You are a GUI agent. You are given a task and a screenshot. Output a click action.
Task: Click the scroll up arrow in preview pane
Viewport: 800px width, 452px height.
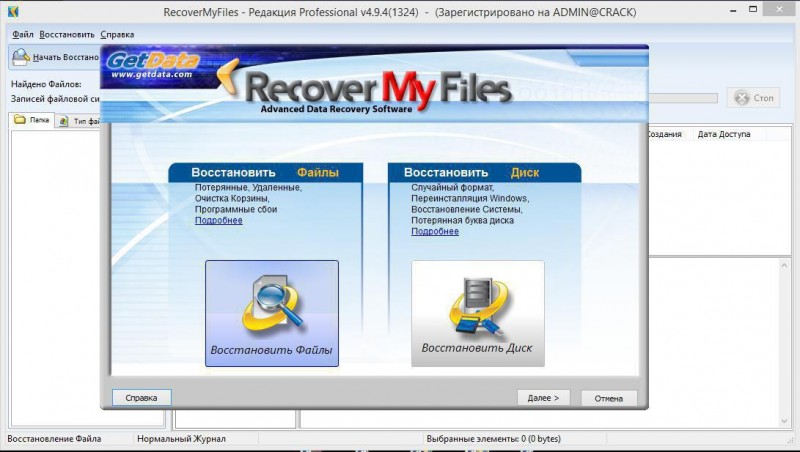784,266
